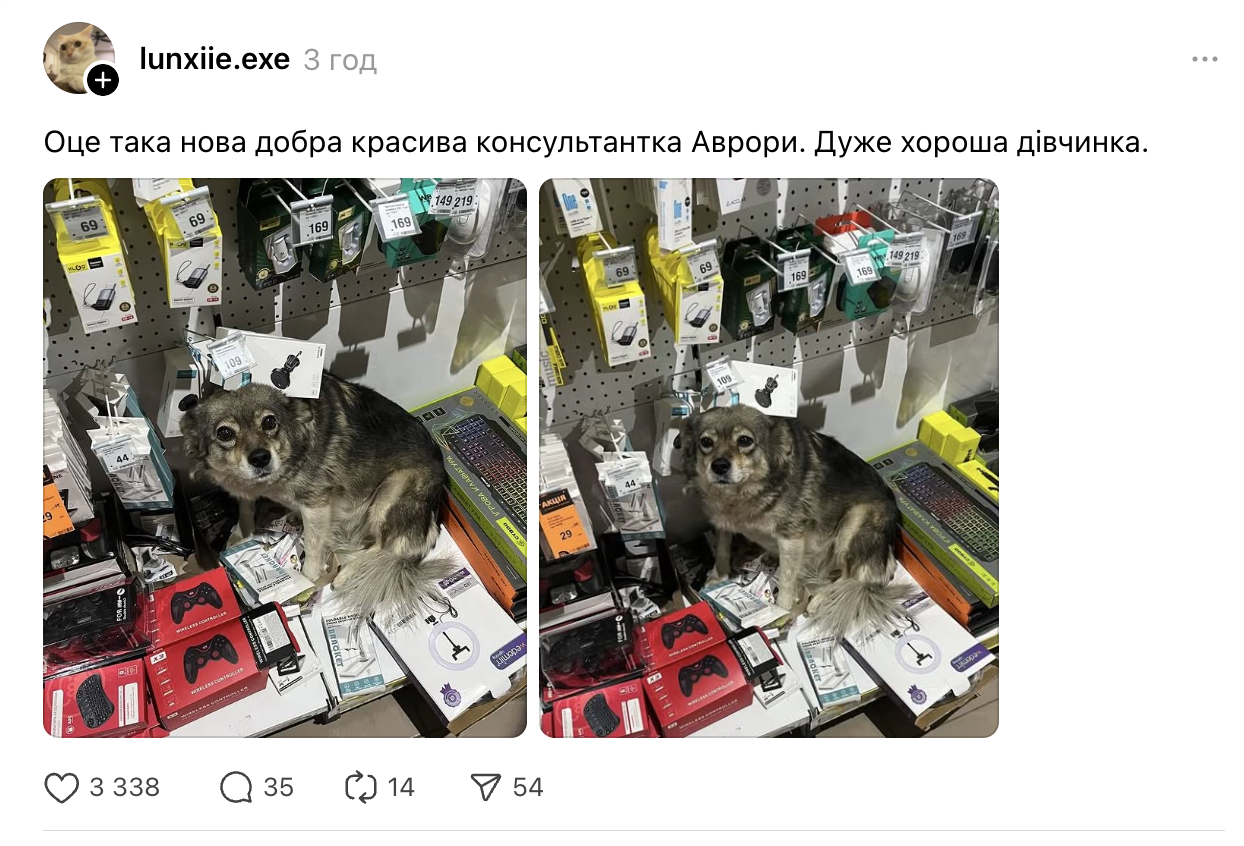
Task: Follow lunxiie.exe via the plus badge
Action: 103,80
